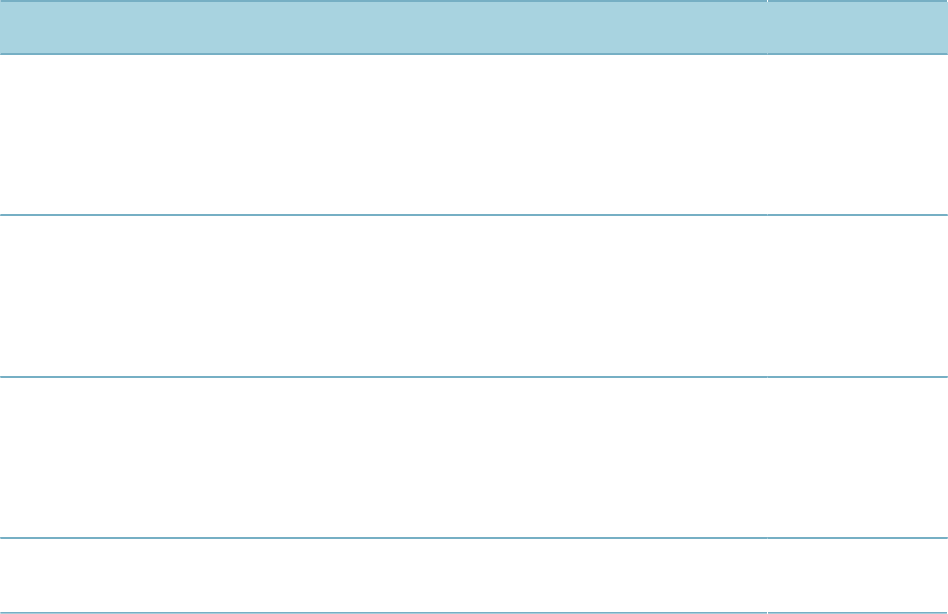The width and height of the screenshot is (948, 614).
Task: Click the table's bottom border line
Action: (474, 613)
